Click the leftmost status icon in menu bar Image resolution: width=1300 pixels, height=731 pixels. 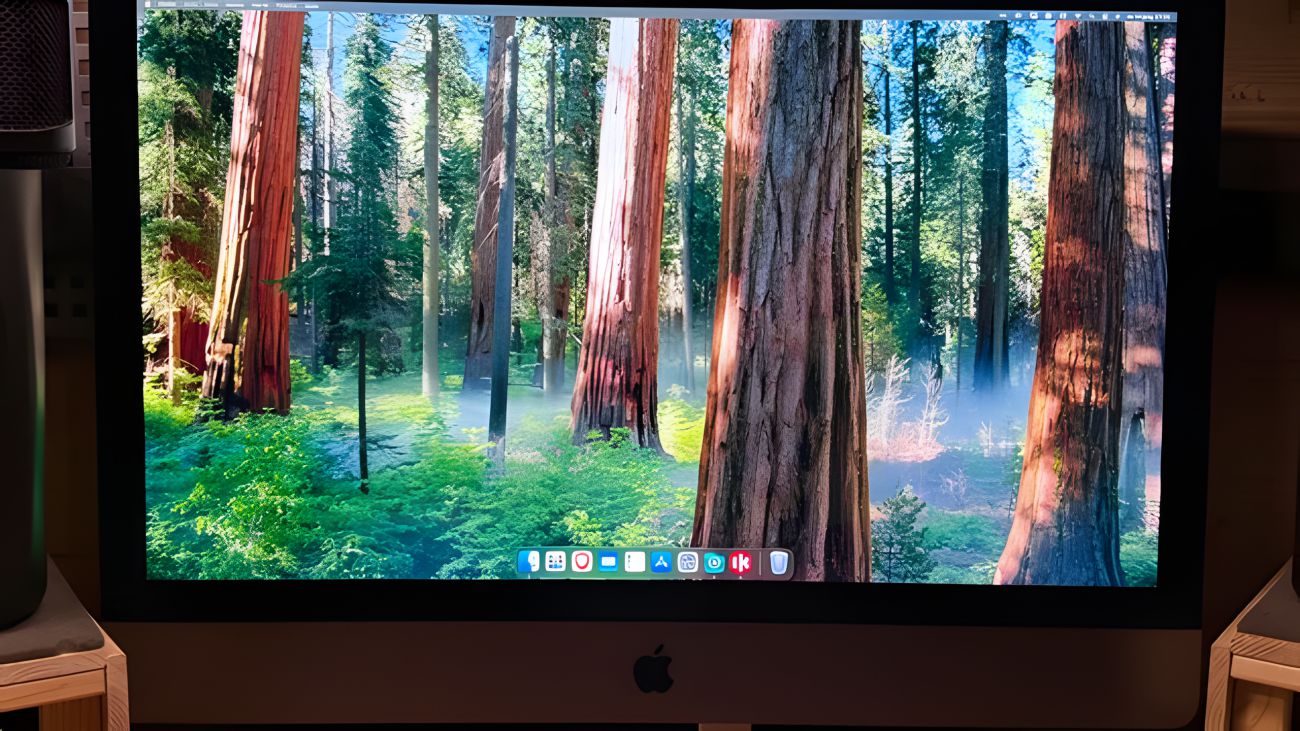click(1016, 16)
